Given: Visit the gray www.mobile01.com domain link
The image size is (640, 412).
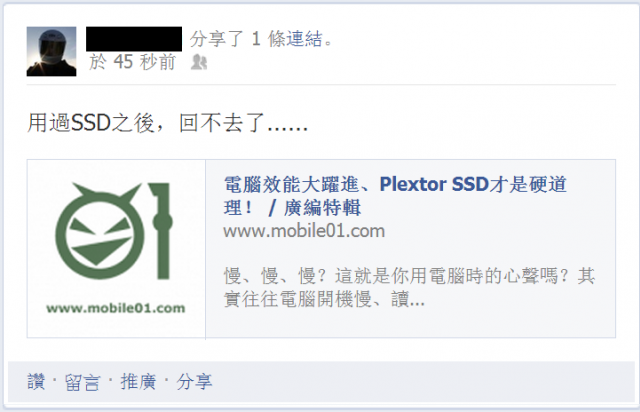Looking at the screenshot, I should [304, 232].
